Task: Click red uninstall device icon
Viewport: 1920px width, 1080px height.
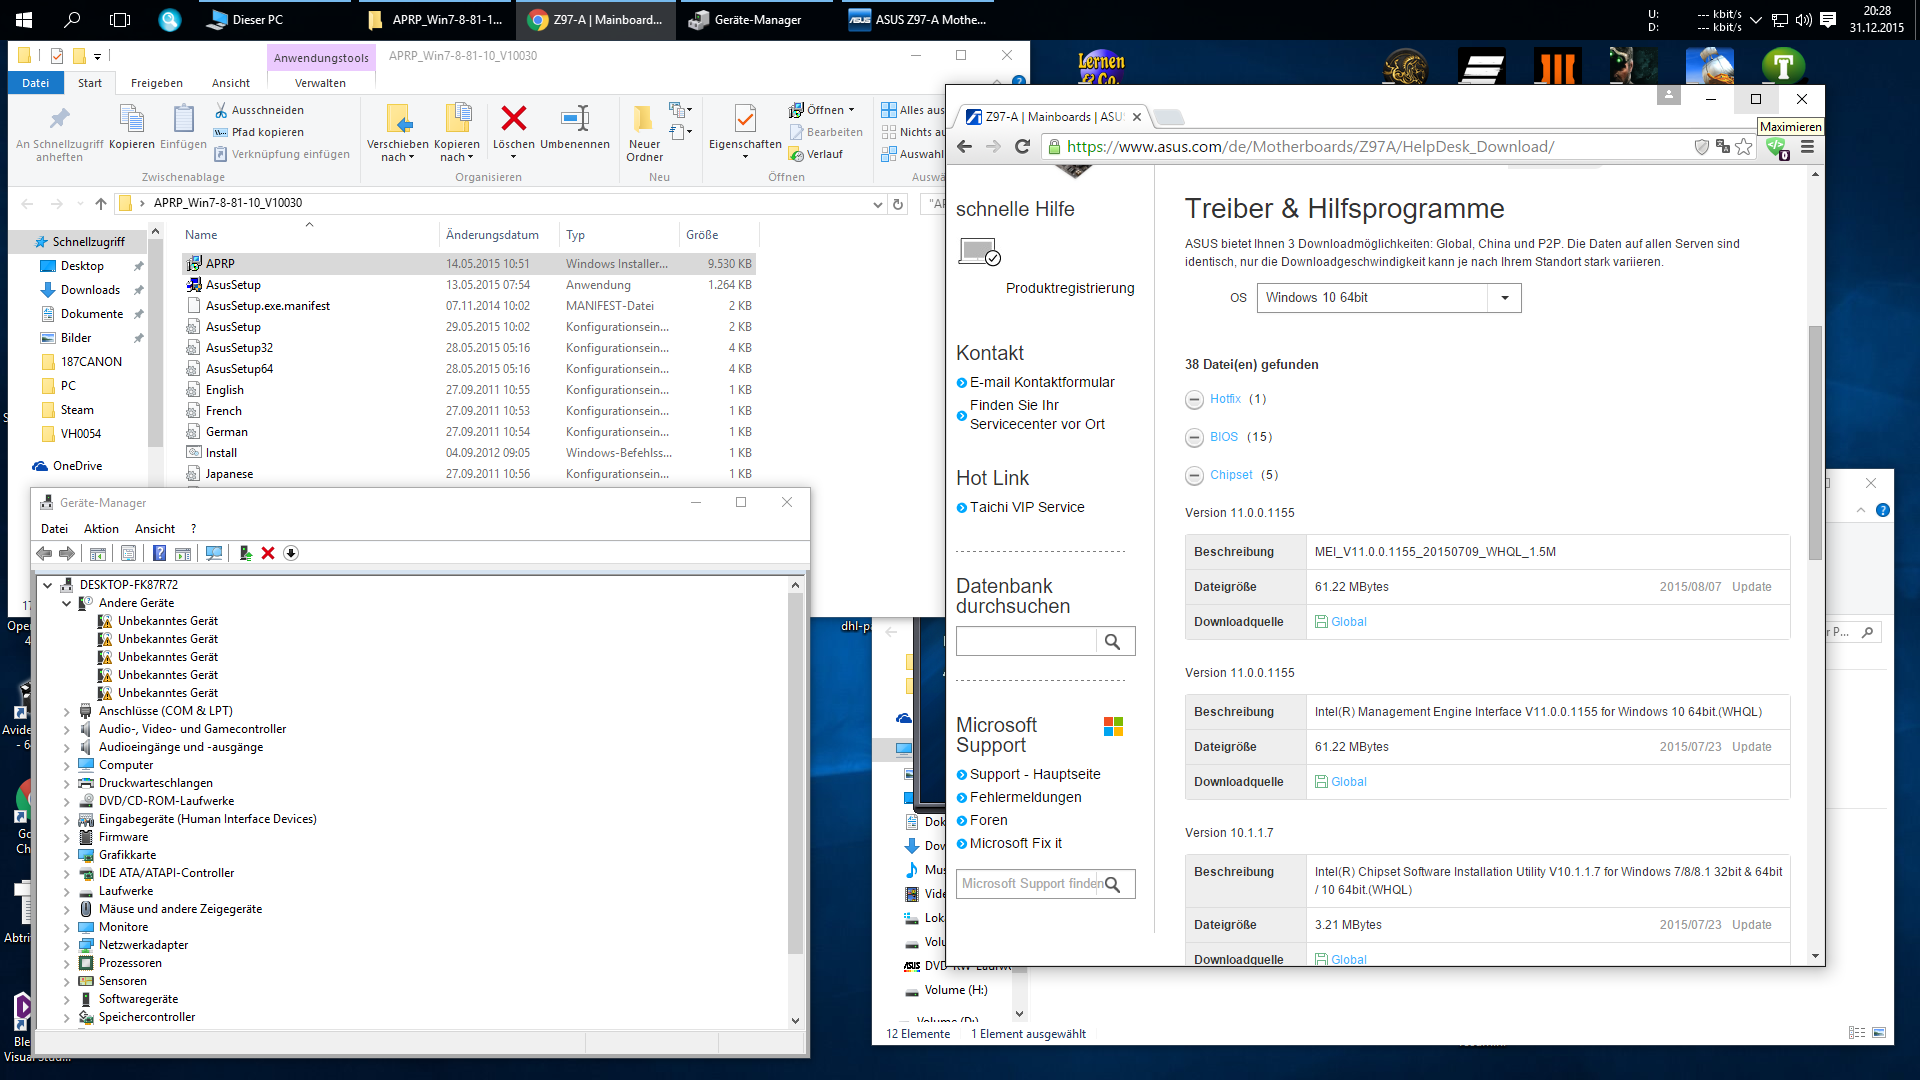Action: tap(268, 553)
